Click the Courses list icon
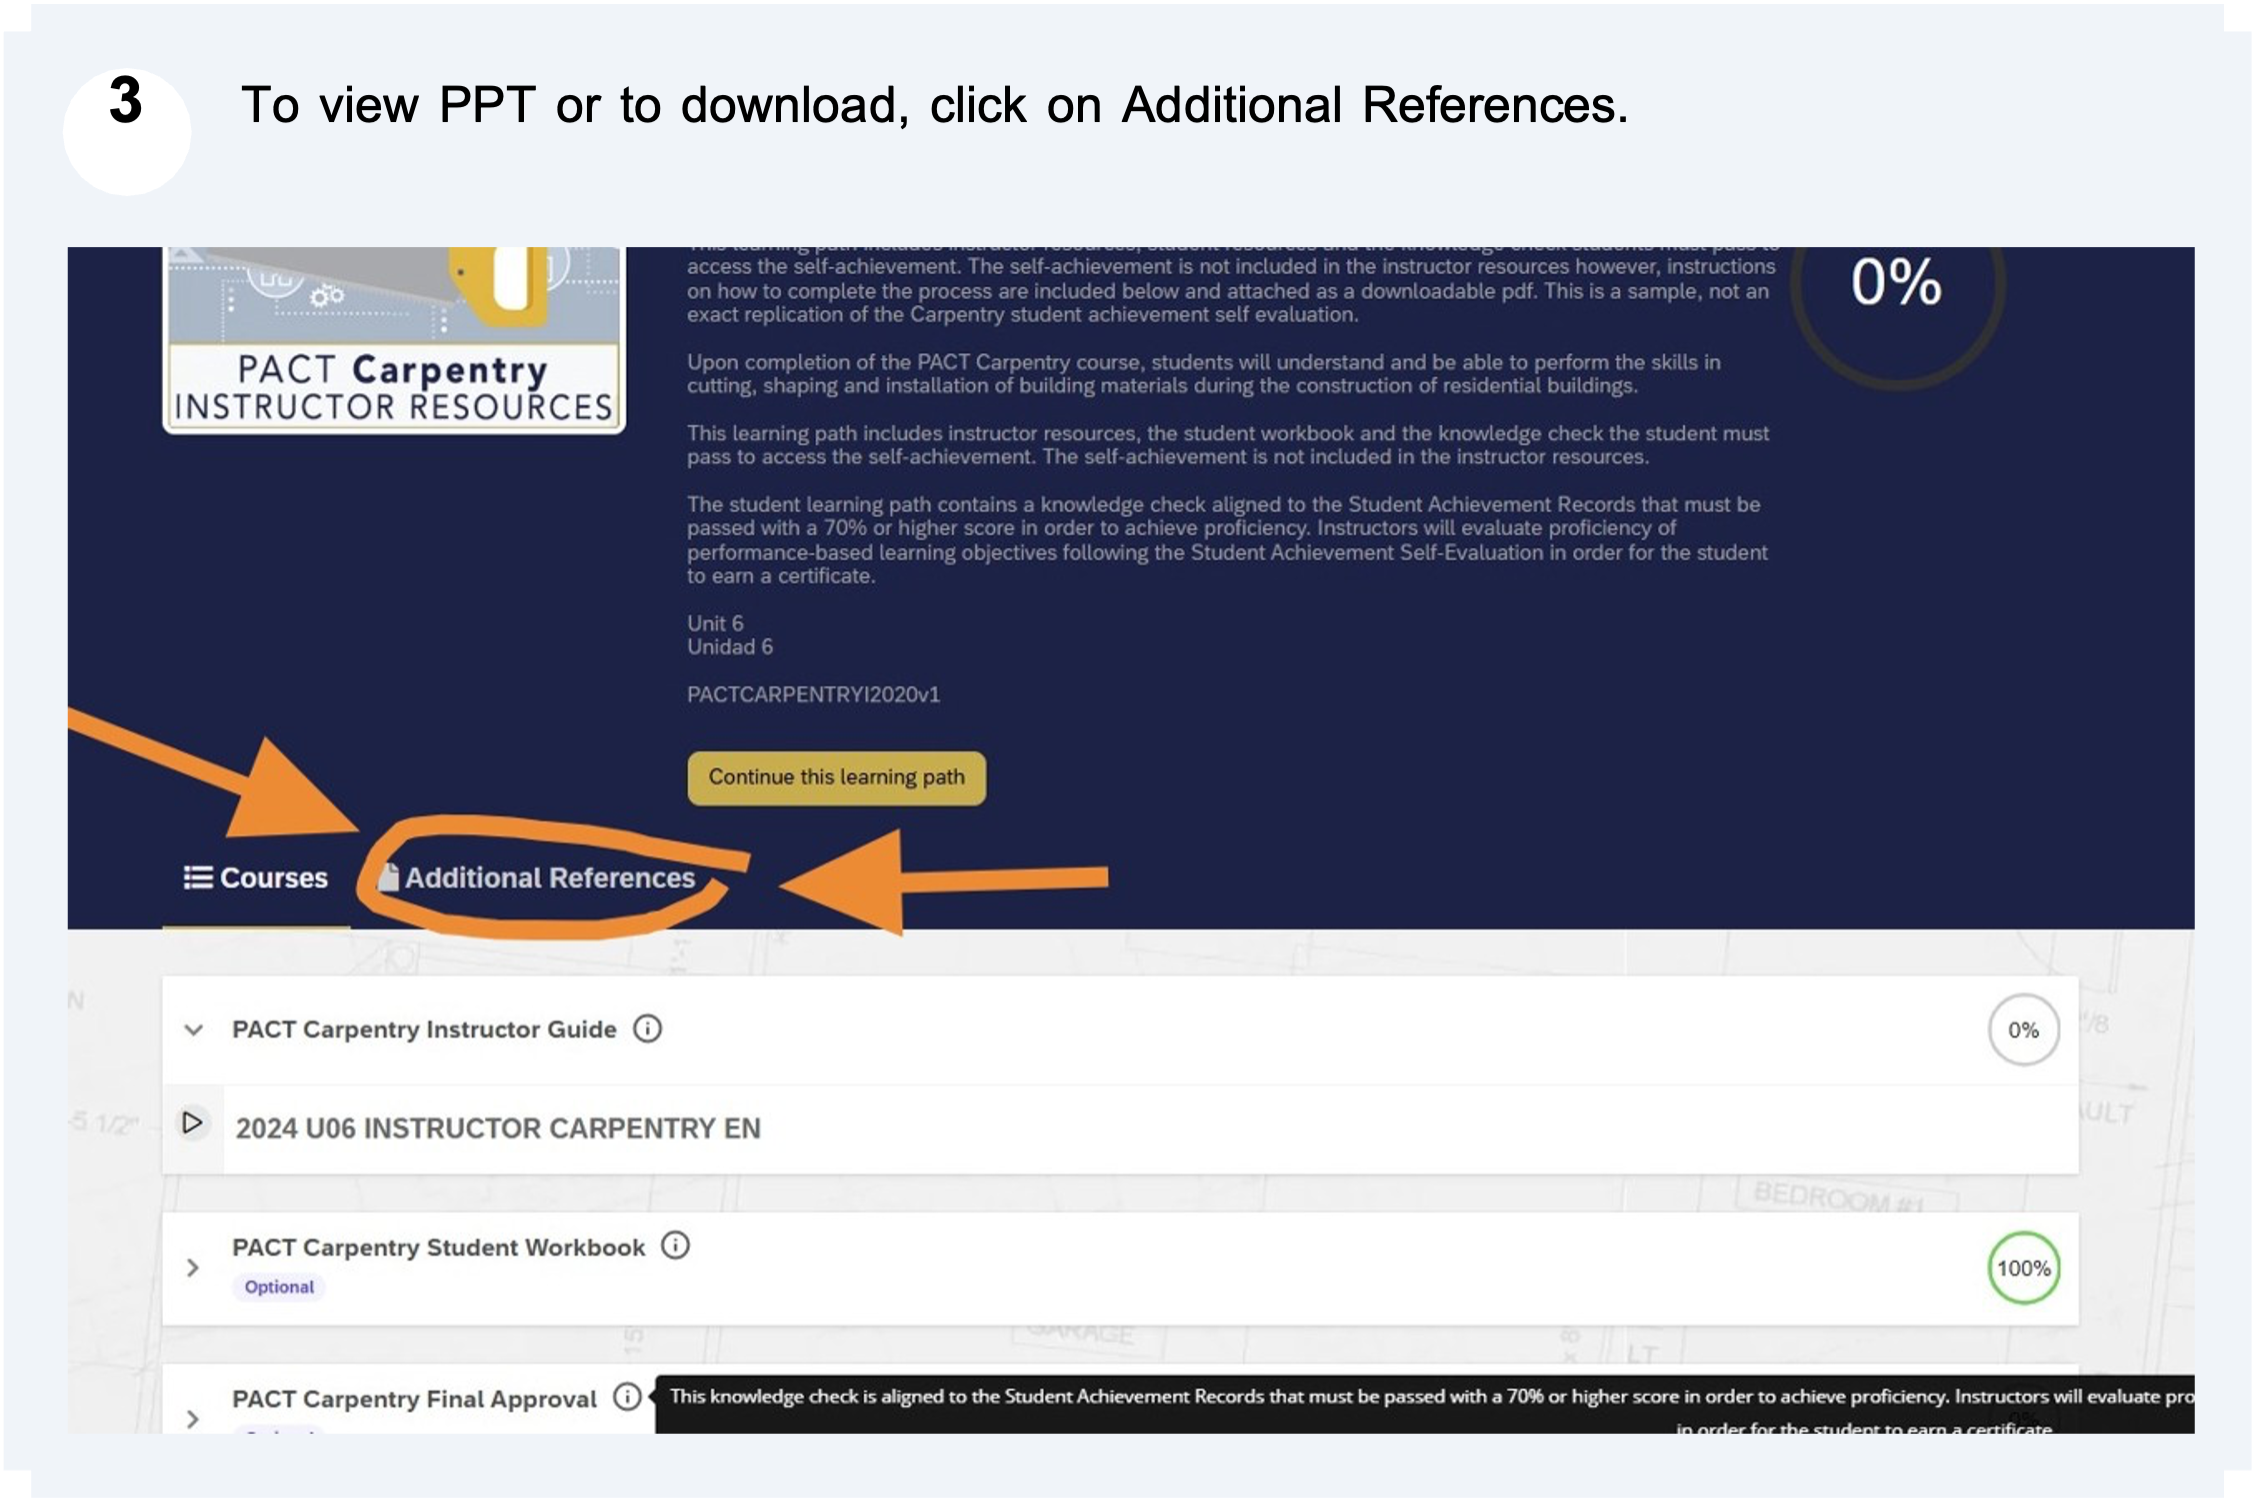The width and height of the screenshot is (2255, 1503). pyautogui.click(x=198, y=878)
